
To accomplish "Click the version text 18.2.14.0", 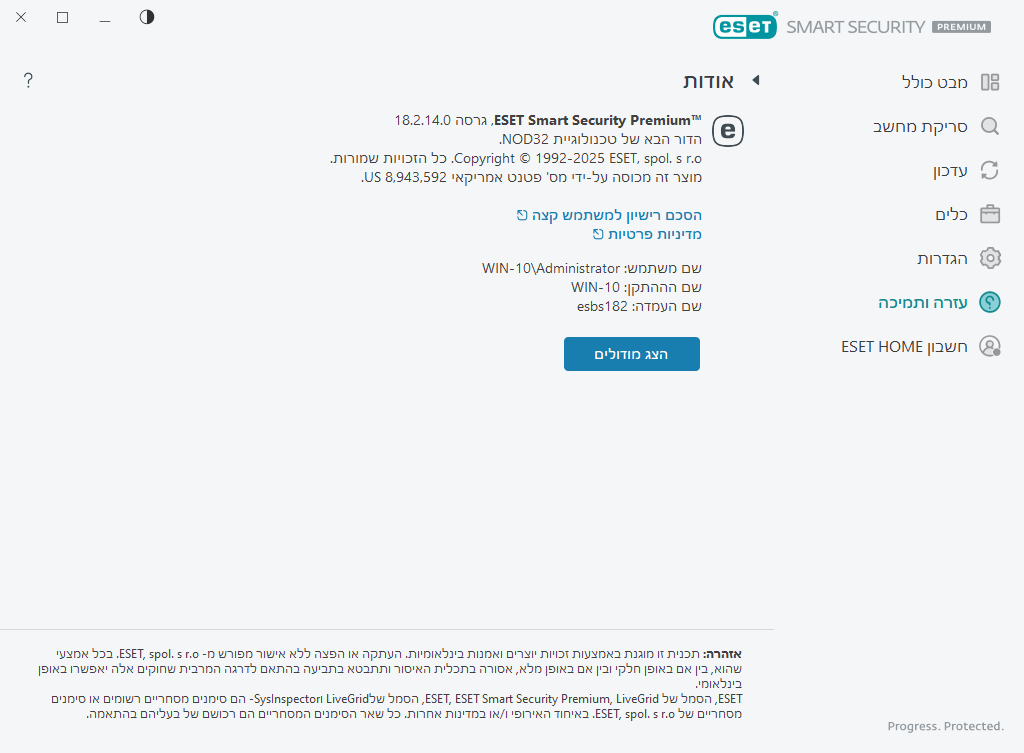I will click(x=423, y=120).
